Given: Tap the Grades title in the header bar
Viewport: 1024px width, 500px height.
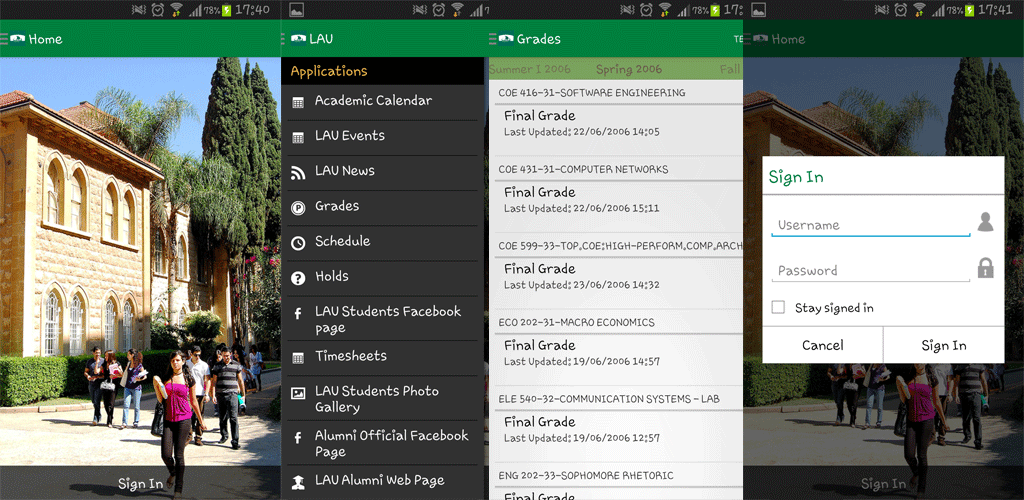Looking at the screenshot, I should (x=539, y=39).
